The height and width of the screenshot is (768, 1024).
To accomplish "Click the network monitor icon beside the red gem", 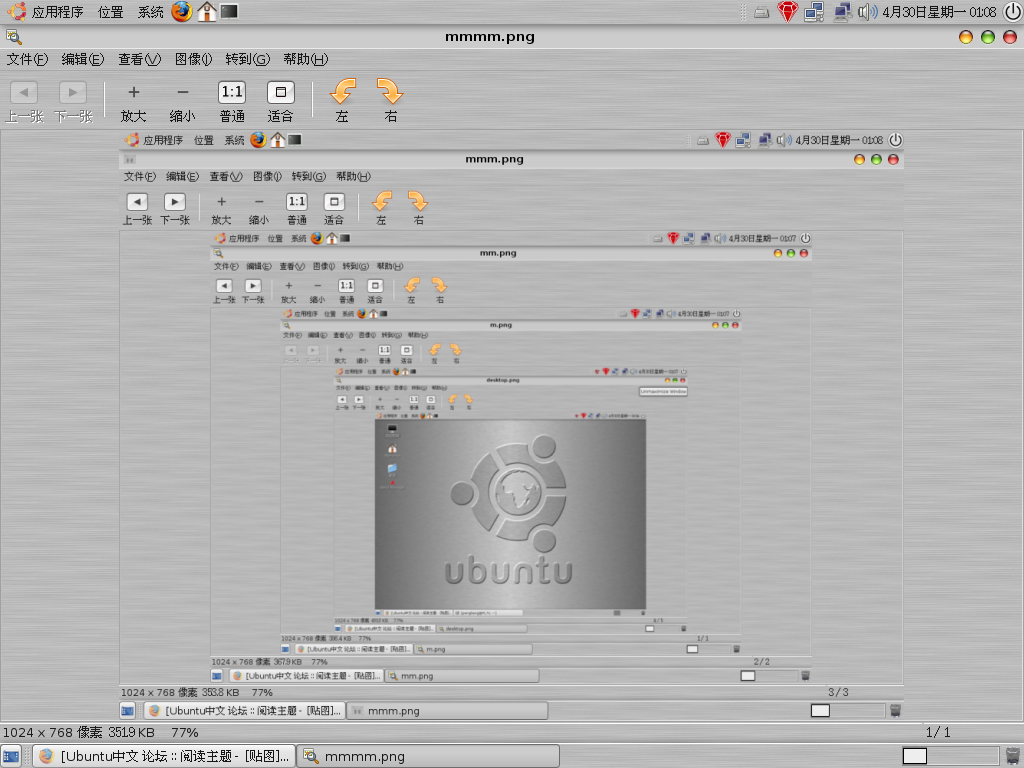I will tap(814, 12).
